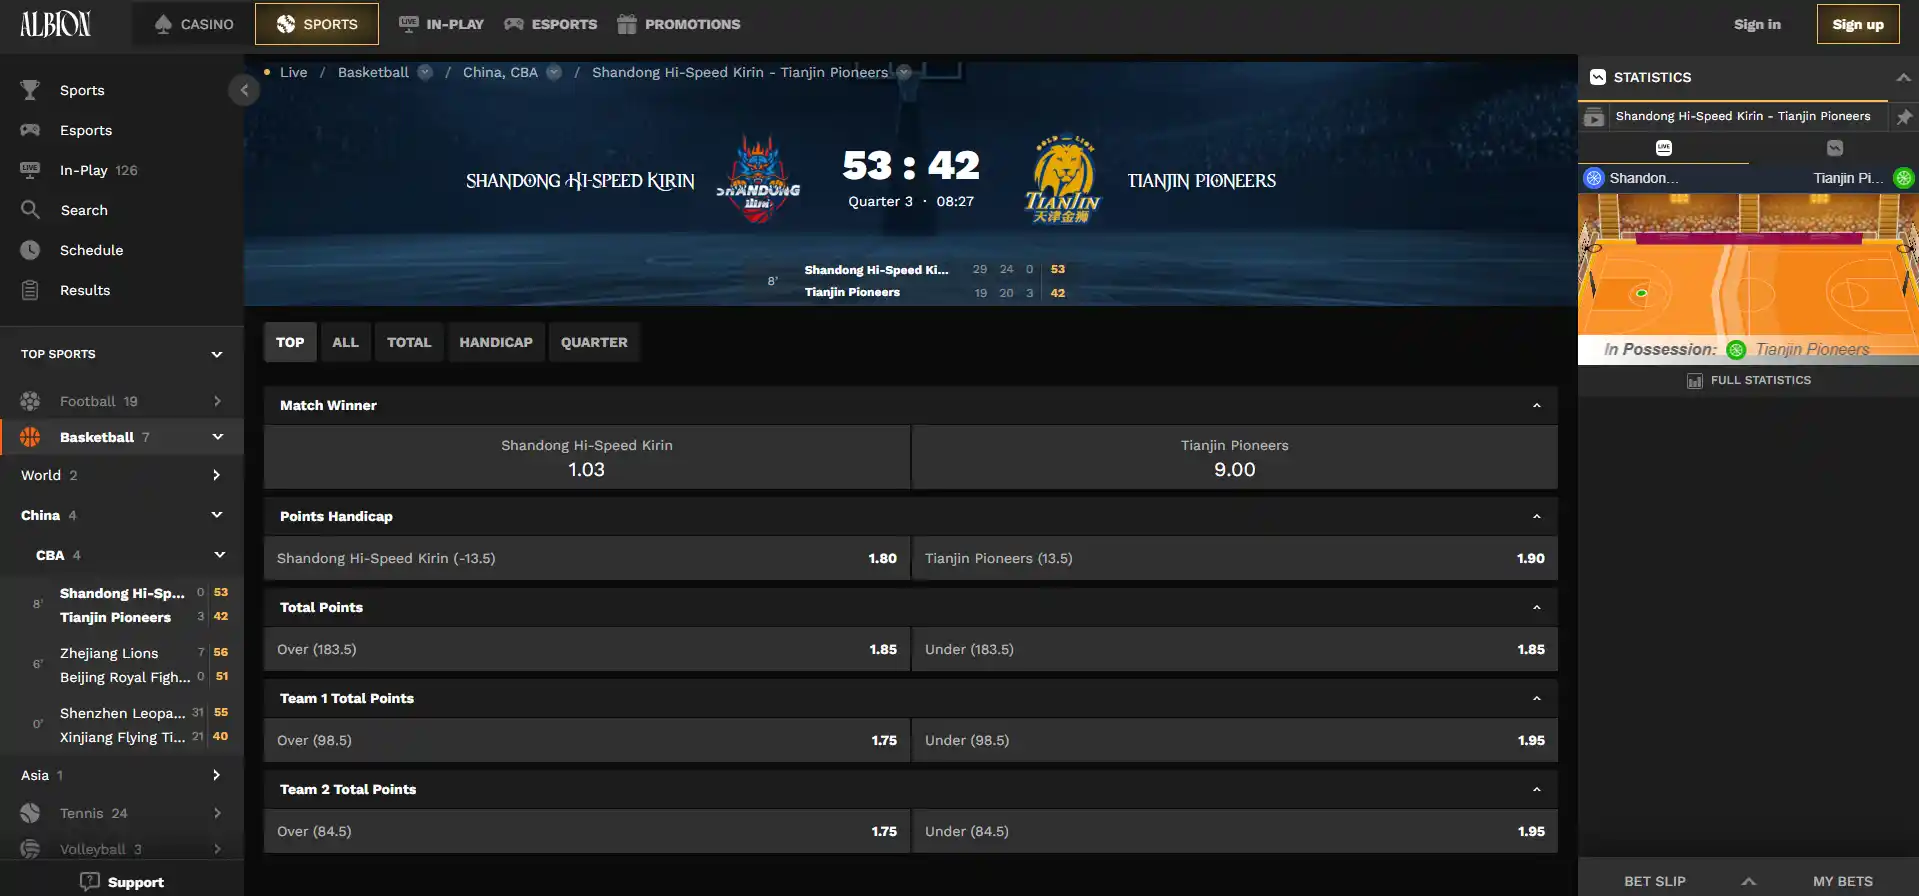Click the Support chat icon
Image resolution: width=1919 pixels, height=896 pixels.
pos(90,882)
